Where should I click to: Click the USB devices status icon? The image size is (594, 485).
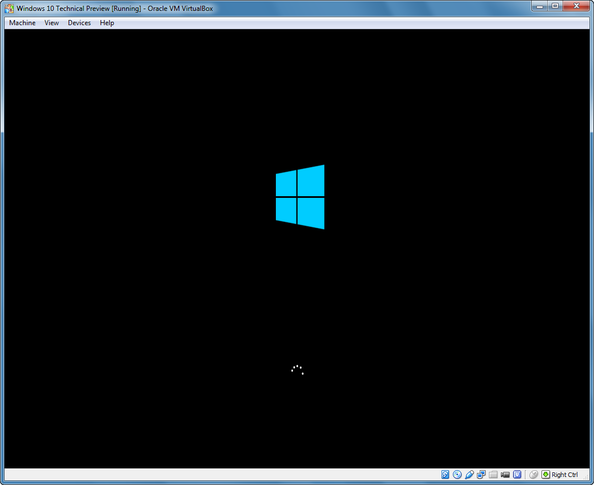point(469,474)
